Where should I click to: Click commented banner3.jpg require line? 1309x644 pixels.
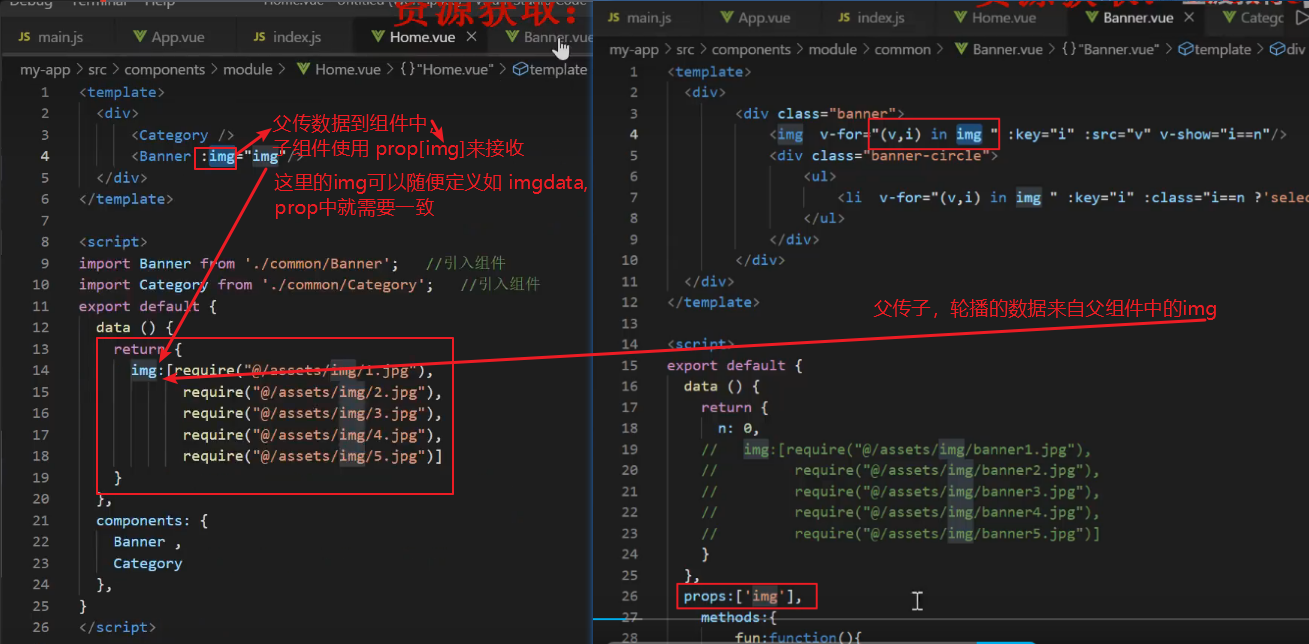coord(900,491)
